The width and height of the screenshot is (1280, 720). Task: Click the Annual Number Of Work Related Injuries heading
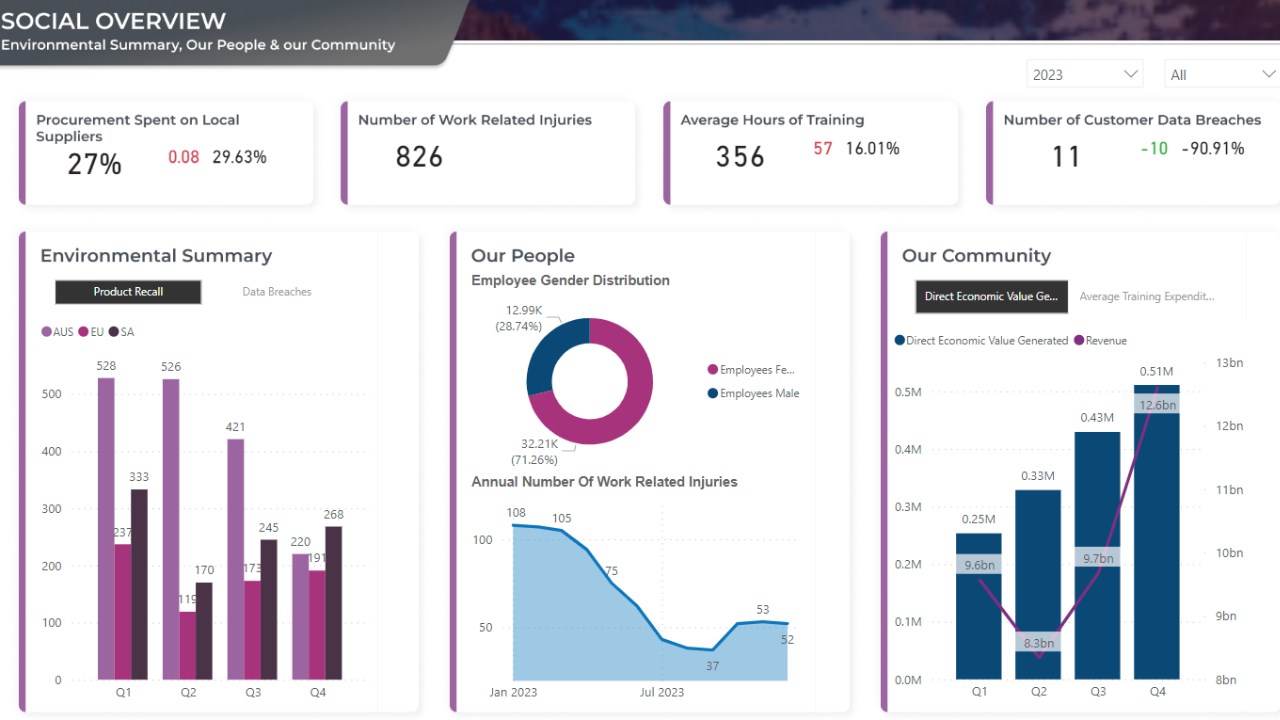pos(604,481)
